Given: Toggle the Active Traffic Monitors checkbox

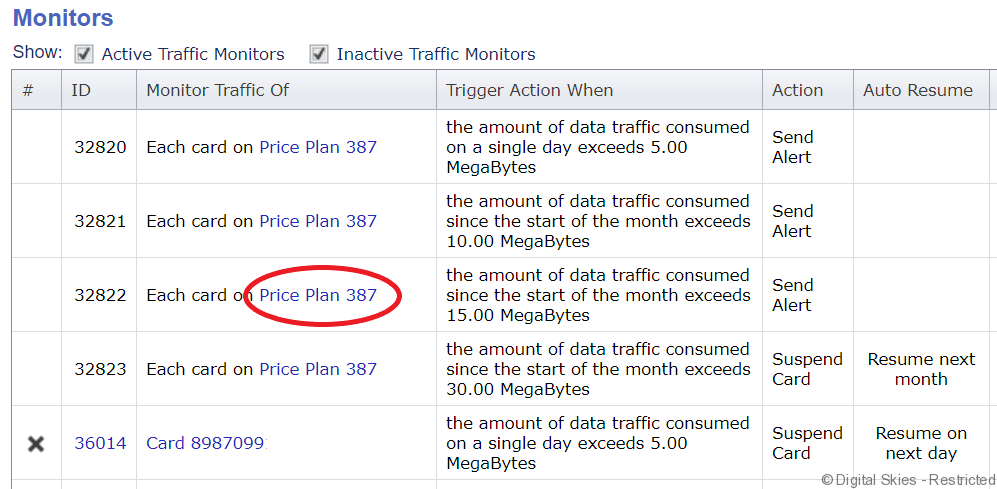Looking at the screenshot, I should tap(85, 54).
